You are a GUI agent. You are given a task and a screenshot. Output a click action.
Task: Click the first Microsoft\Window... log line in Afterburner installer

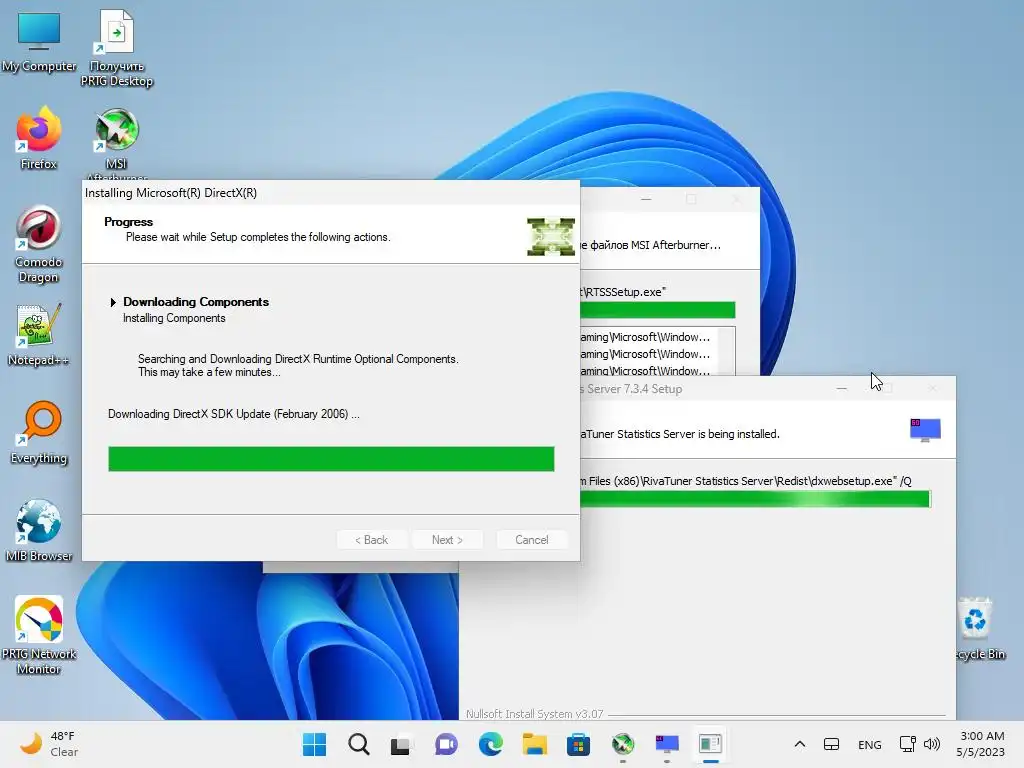[x=645, y=337]
